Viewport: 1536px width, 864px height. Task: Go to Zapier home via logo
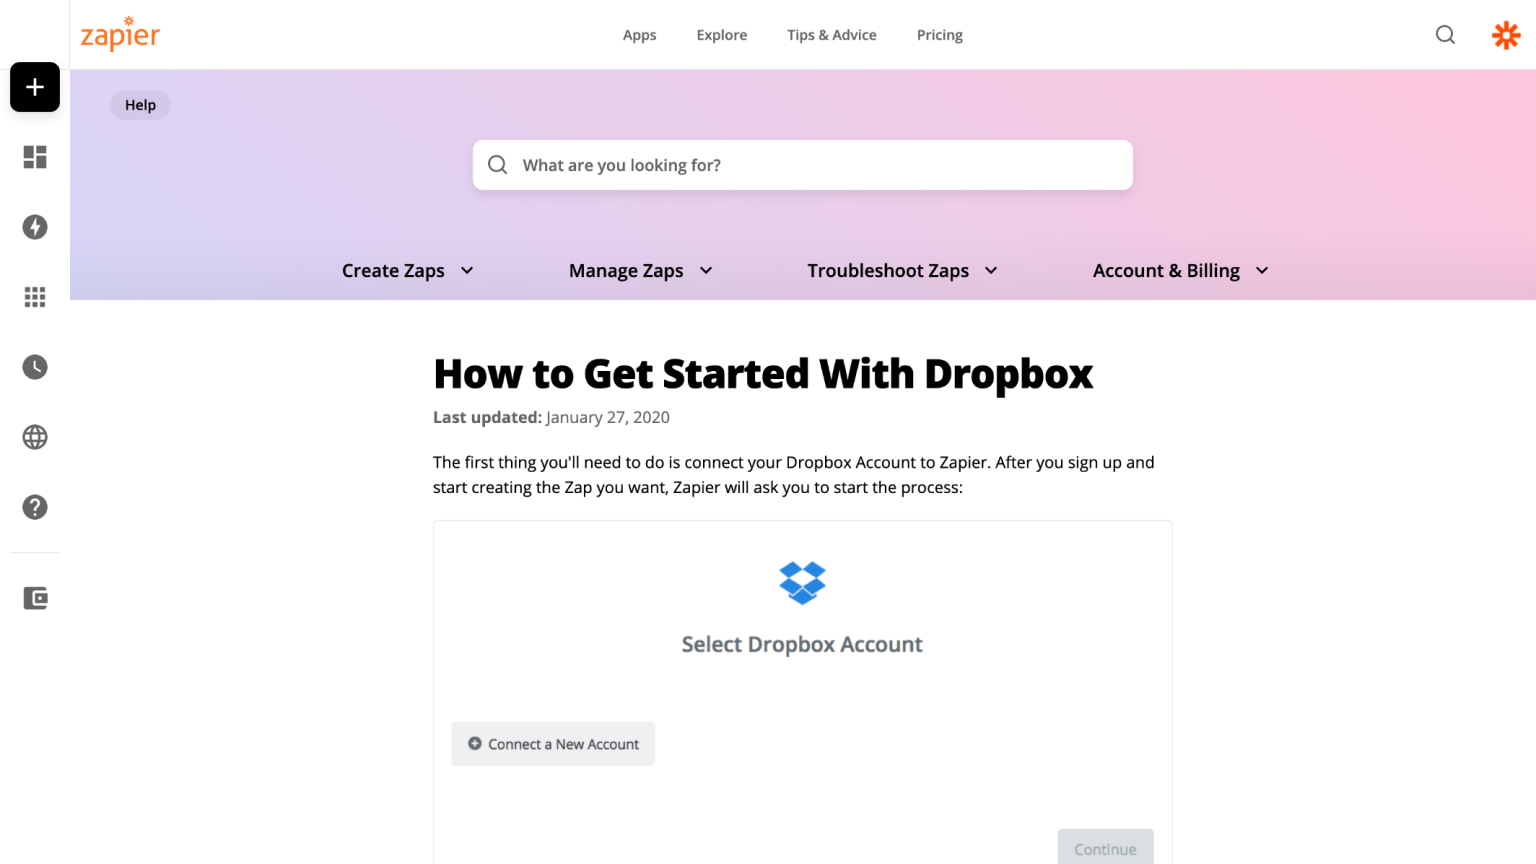tap(120, 35)
